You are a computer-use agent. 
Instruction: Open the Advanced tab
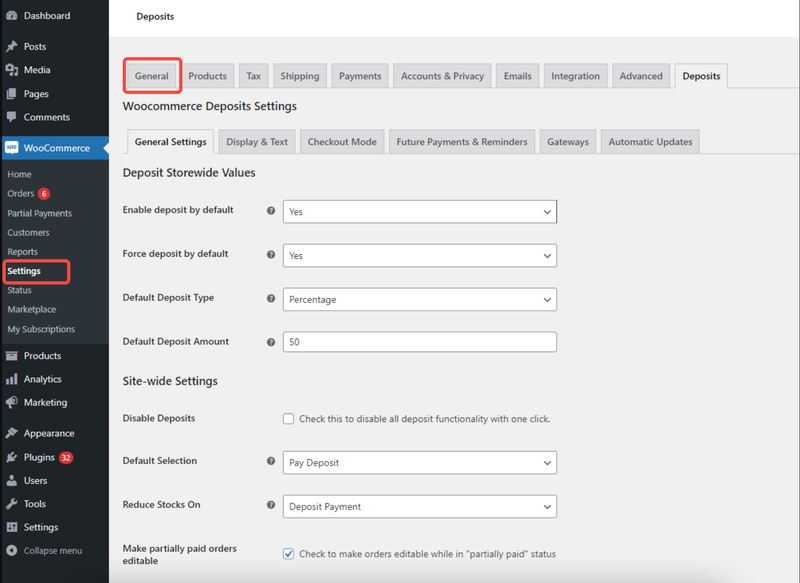641,76
